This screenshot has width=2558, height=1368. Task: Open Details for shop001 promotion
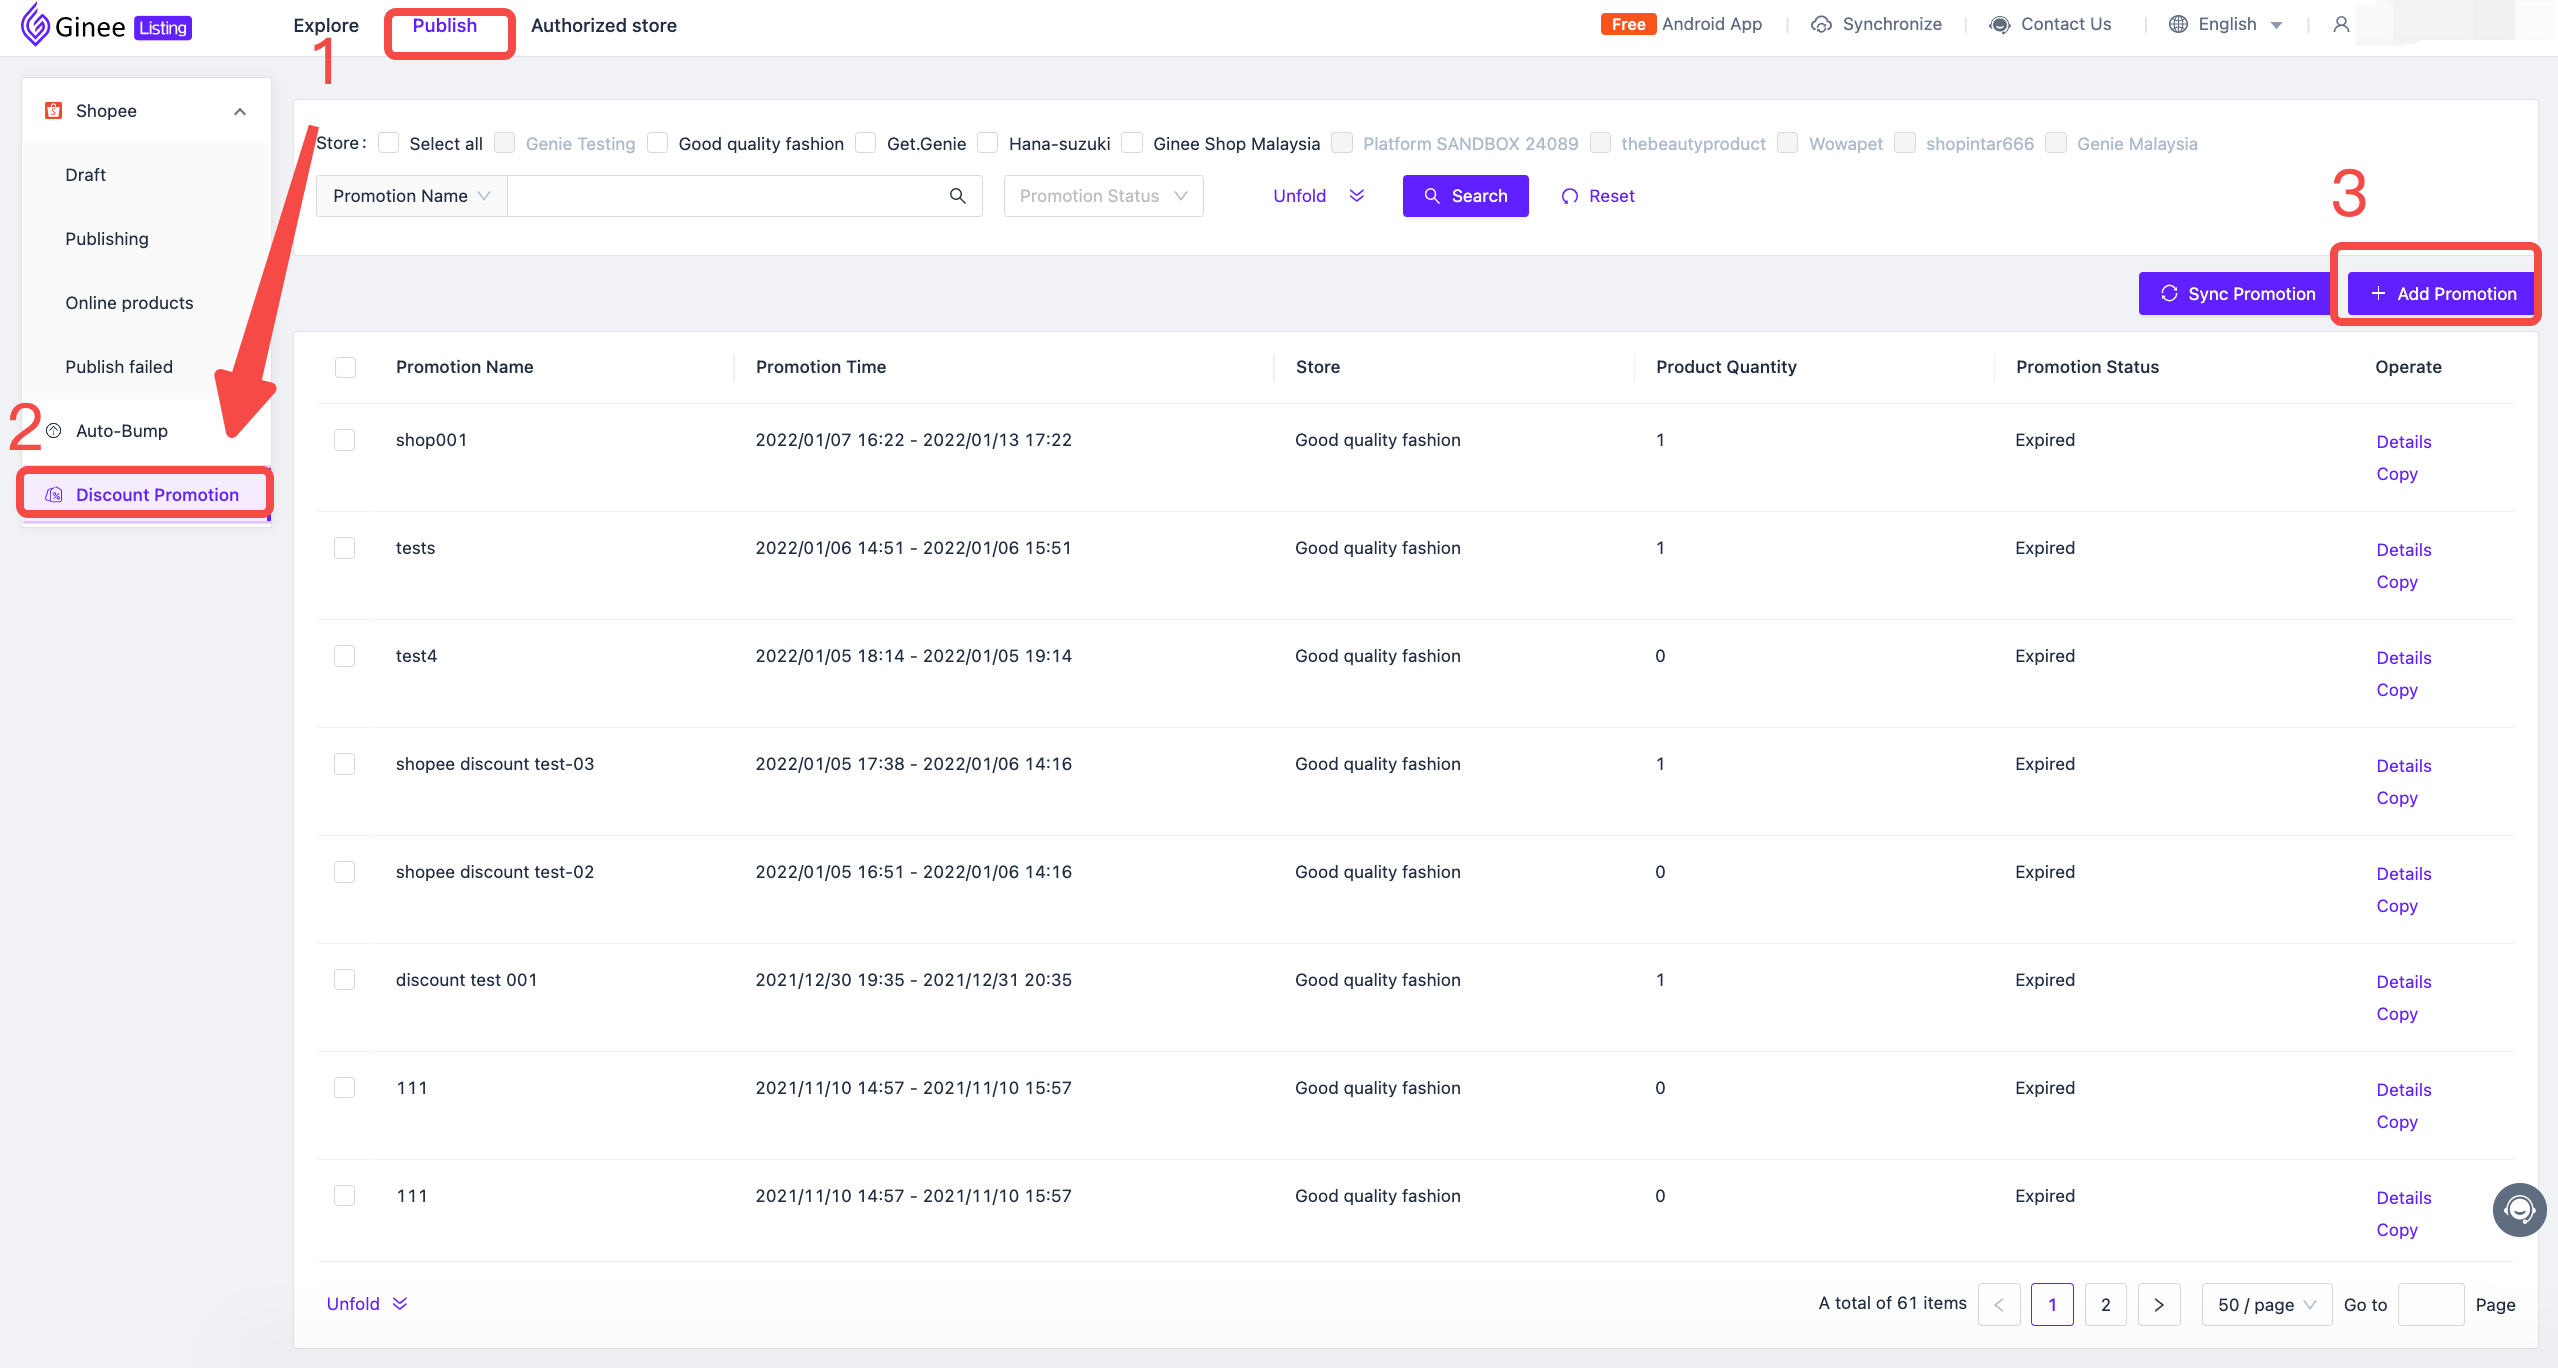(2404, 442)
